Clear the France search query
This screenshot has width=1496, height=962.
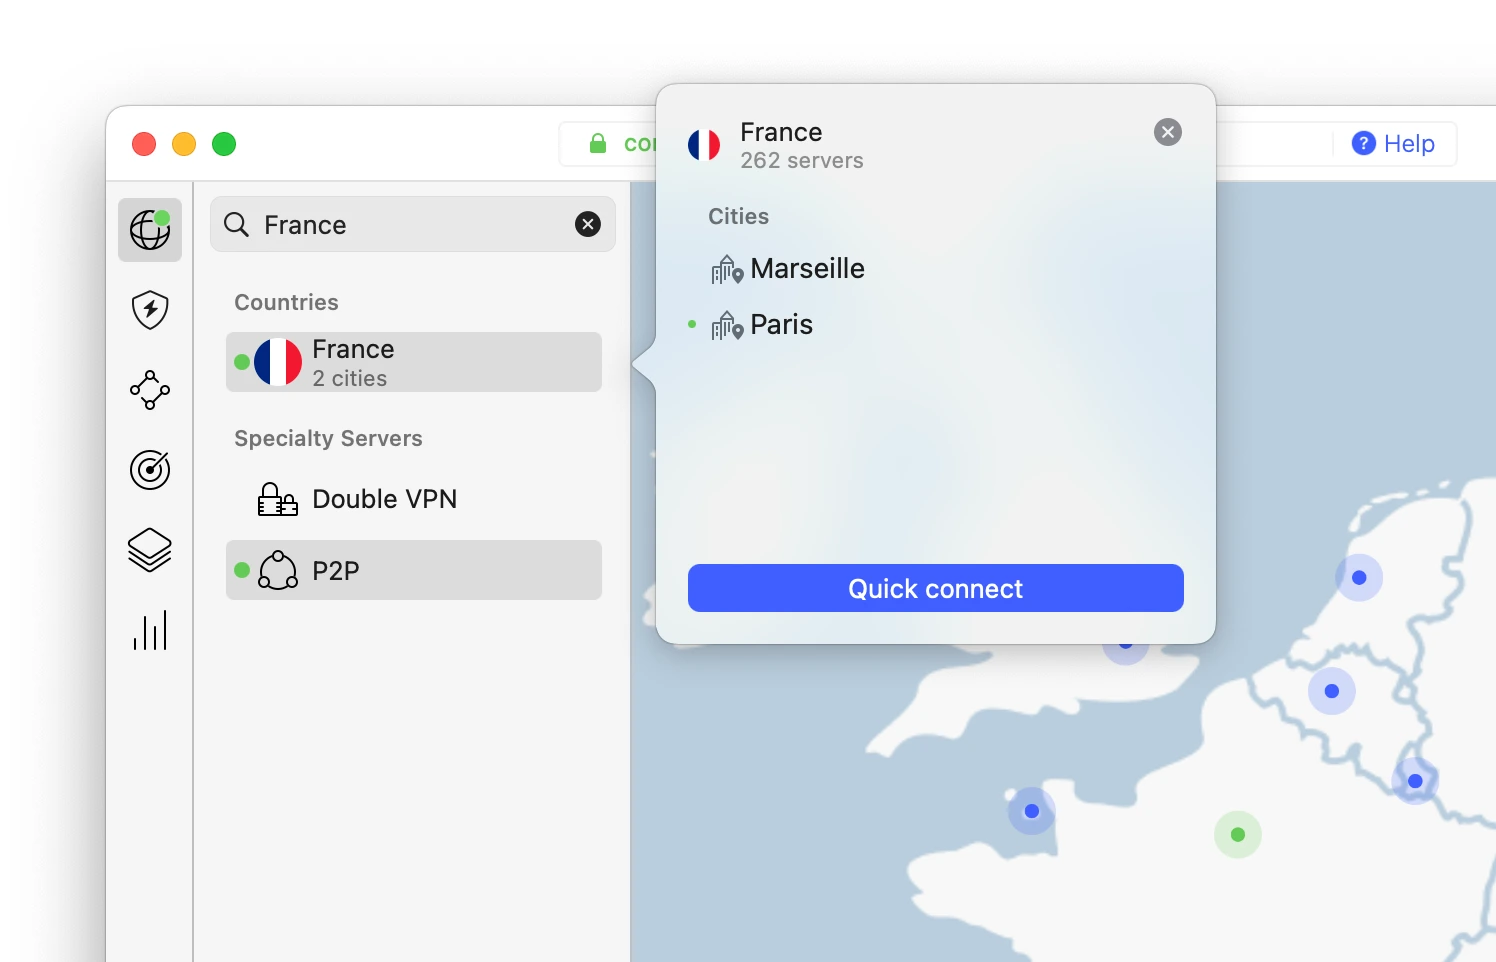[x=587, y=224]
